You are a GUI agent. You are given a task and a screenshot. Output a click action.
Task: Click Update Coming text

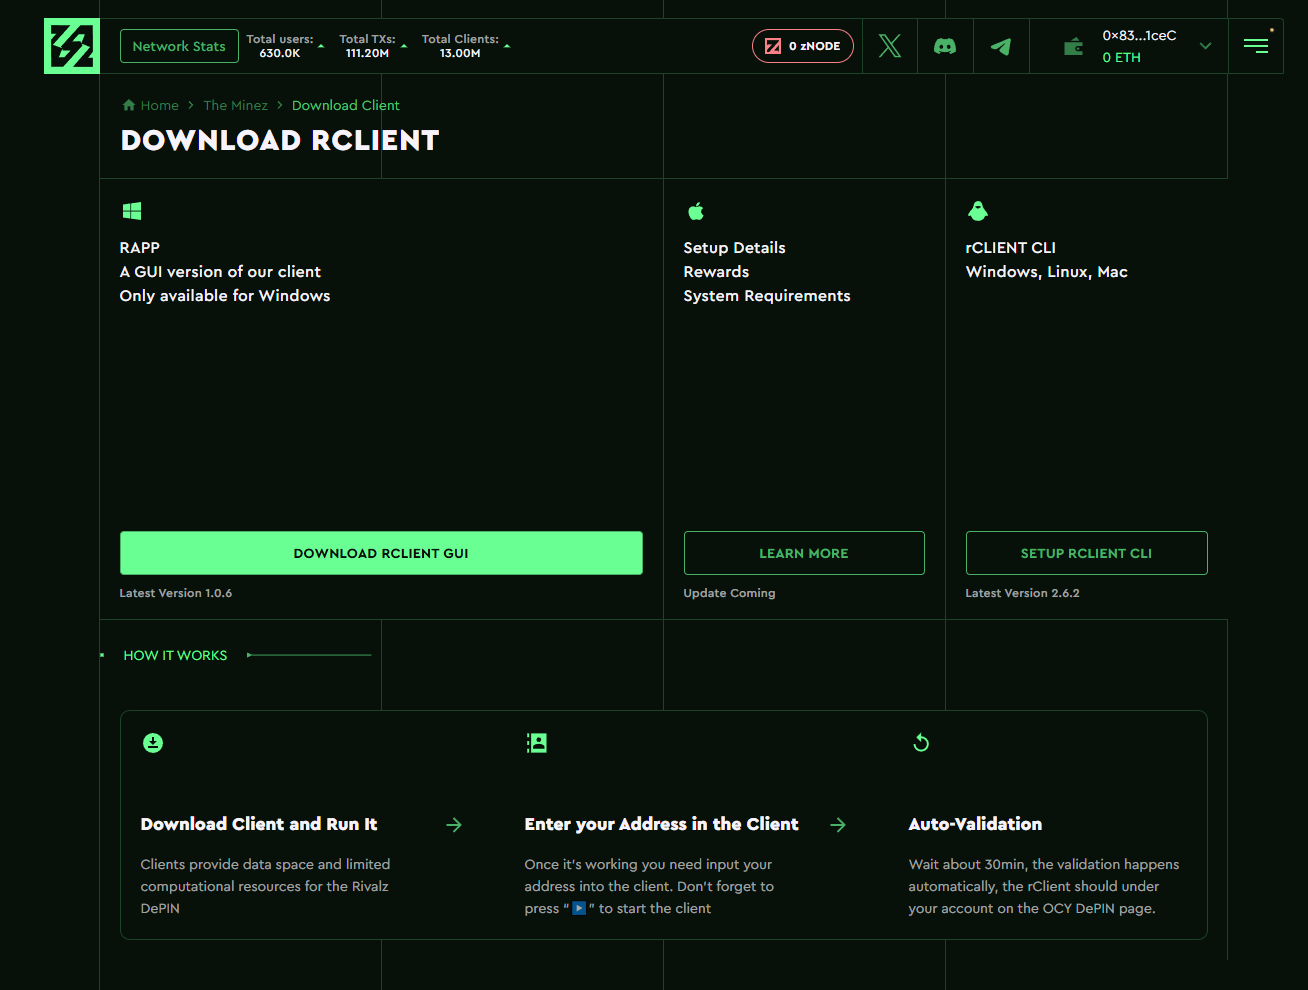click(x=729, y=593)
